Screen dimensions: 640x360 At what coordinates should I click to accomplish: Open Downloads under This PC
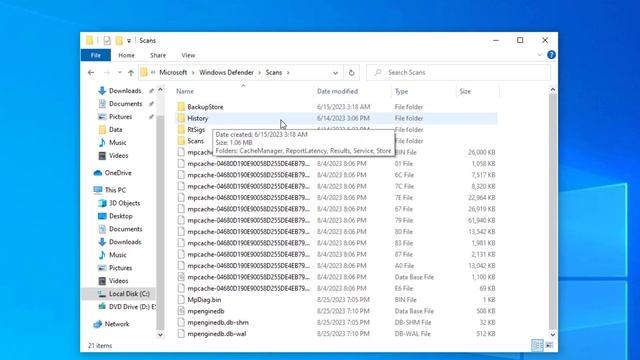tap(124, 242)
